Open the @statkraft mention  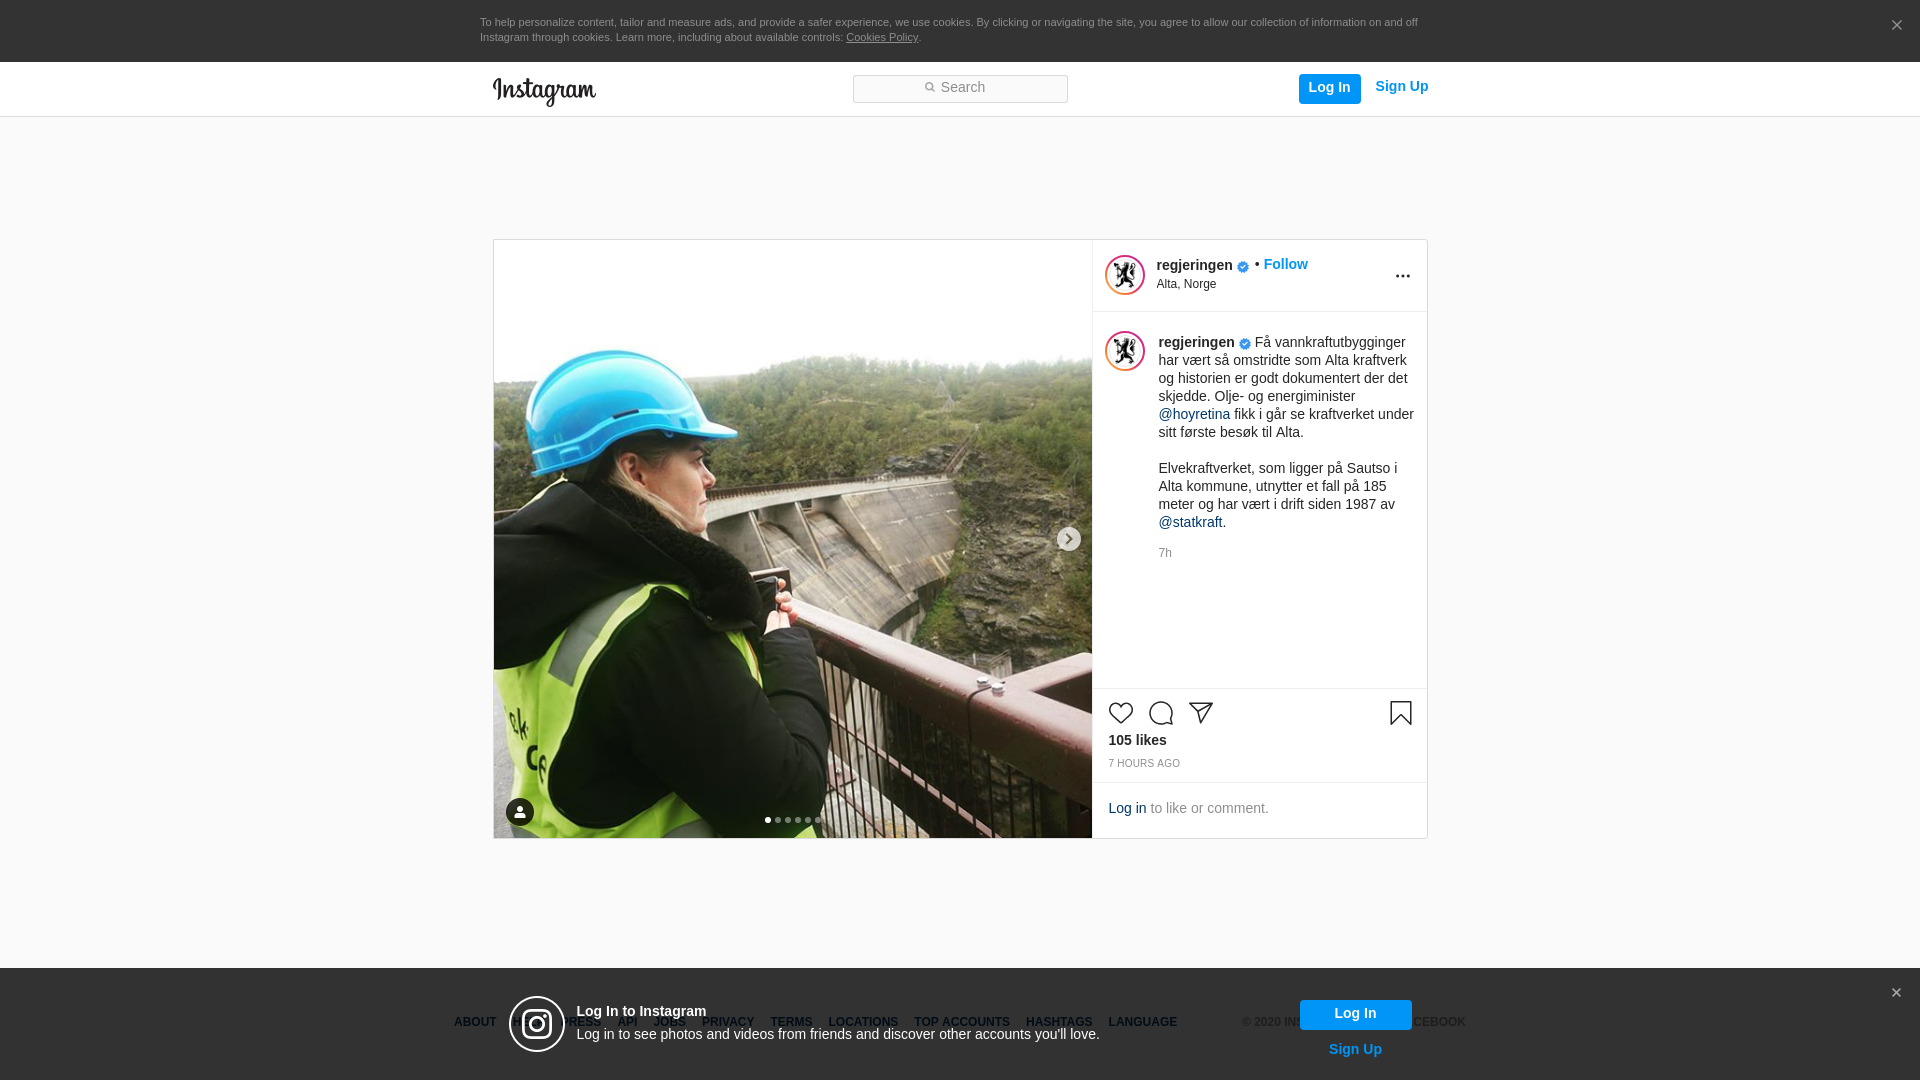[x=1191, y=522]
